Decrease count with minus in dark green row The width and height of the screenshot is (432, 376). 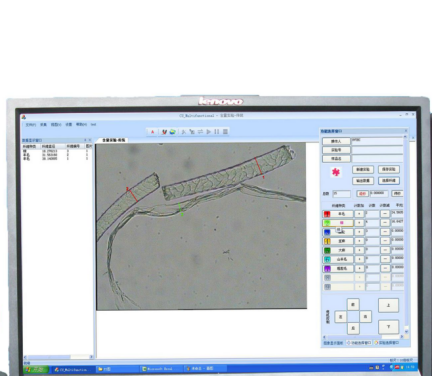pos(385,250)
